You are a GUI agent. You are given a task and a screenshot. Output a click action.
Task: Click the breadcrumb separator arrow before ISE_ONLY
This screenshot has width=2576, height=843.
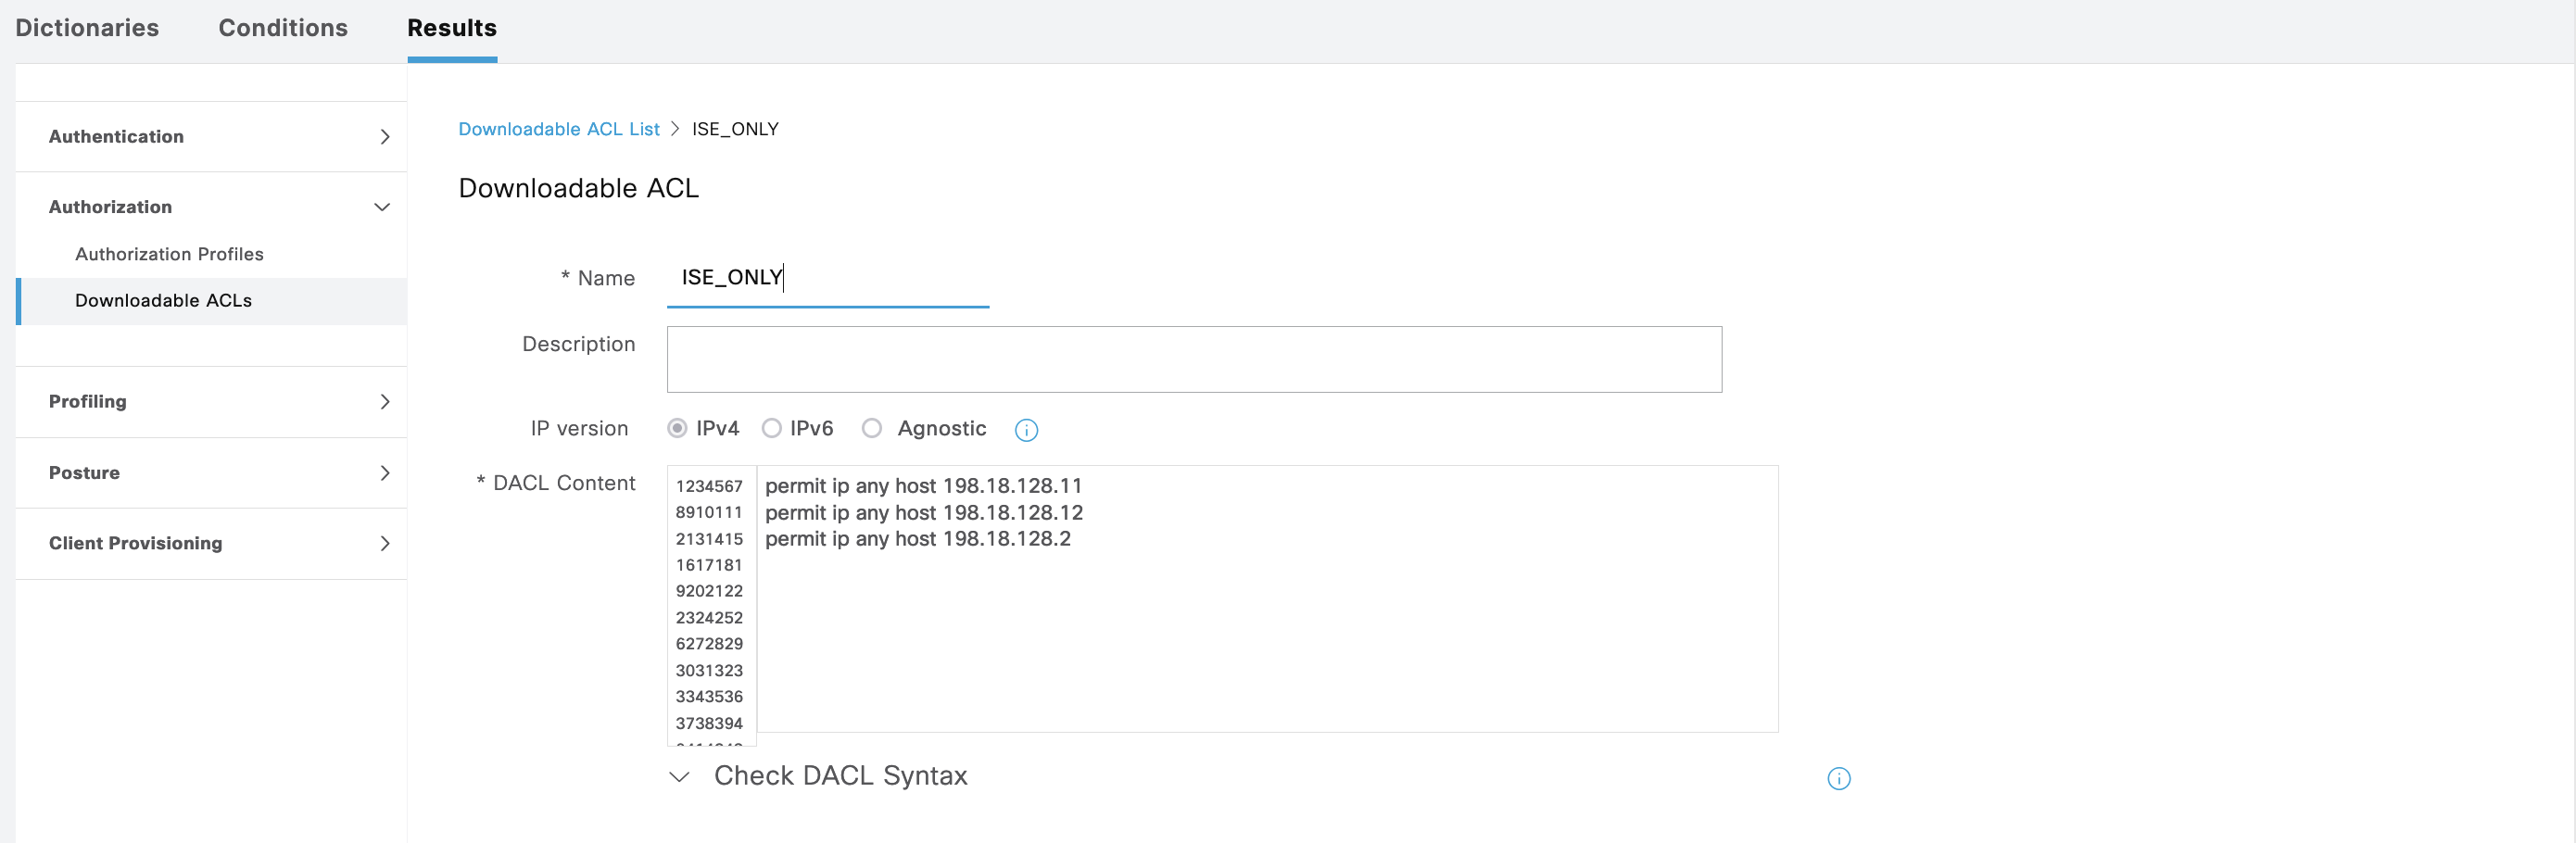[x=675, y=129]
